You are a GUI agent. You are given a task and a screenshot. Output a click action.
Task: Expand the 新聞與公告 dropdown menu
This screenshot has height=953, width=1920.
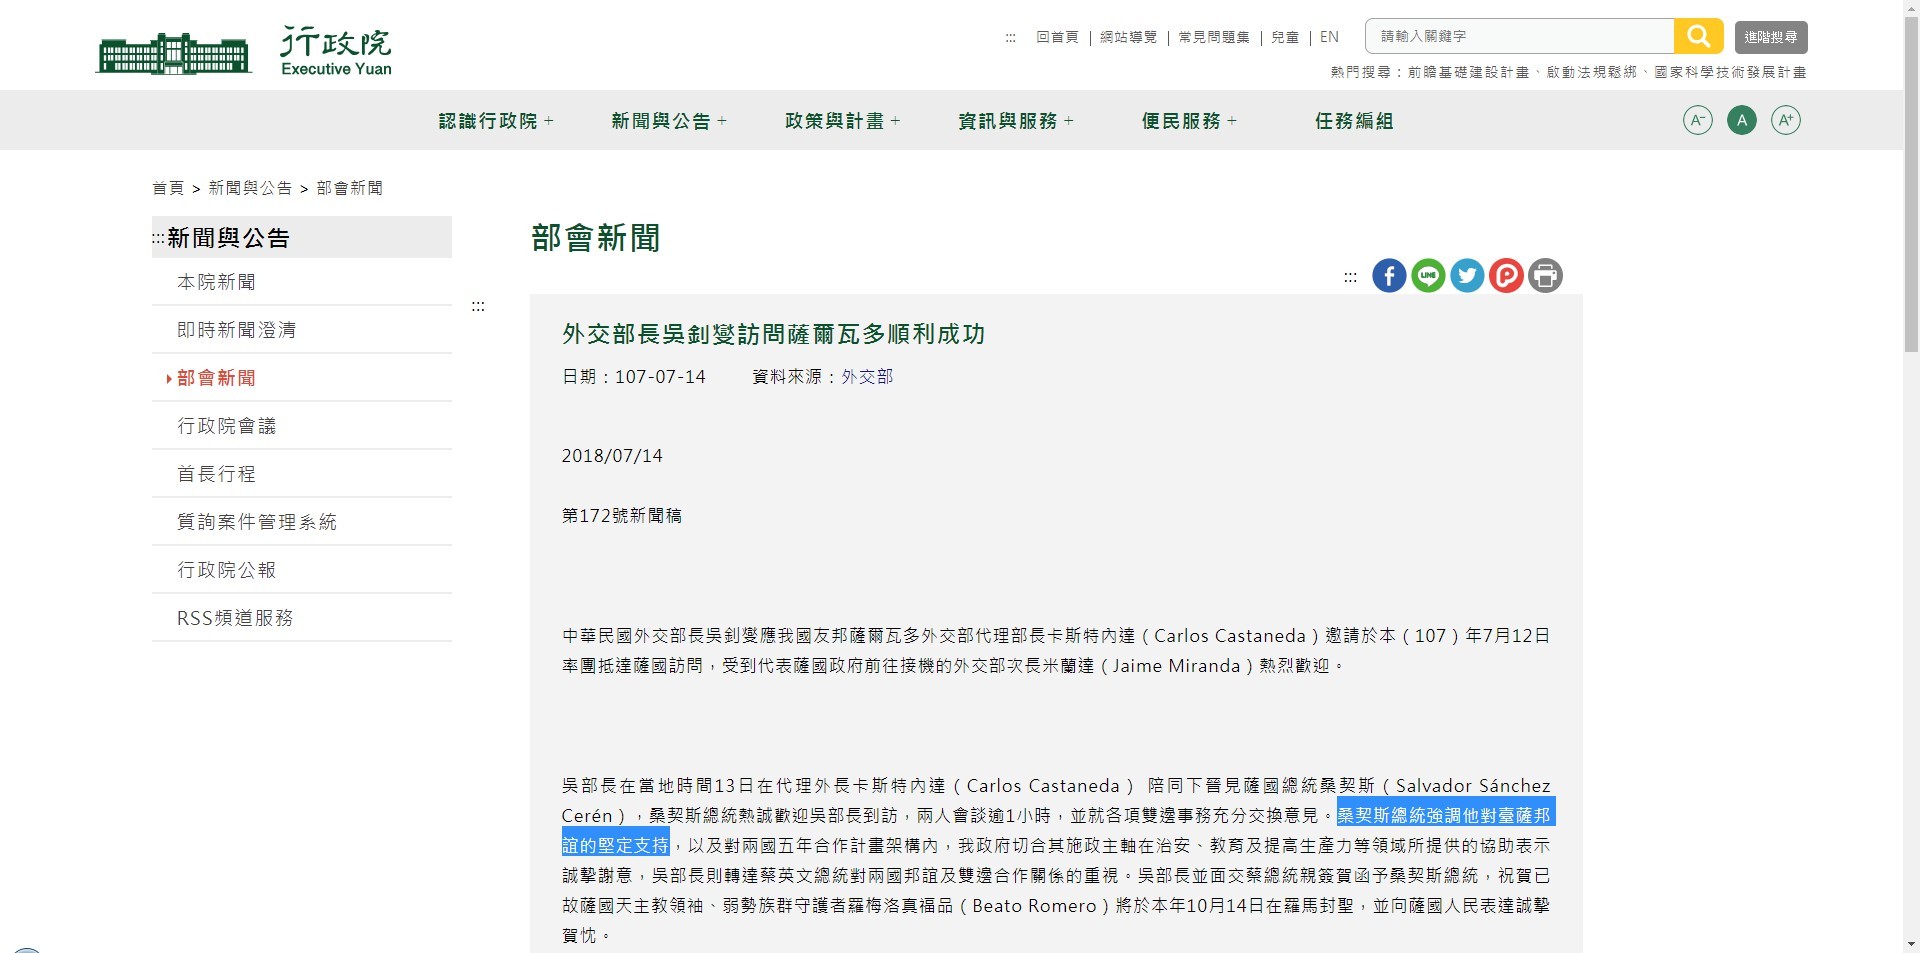pyautogui.click(x=669, y=121)
